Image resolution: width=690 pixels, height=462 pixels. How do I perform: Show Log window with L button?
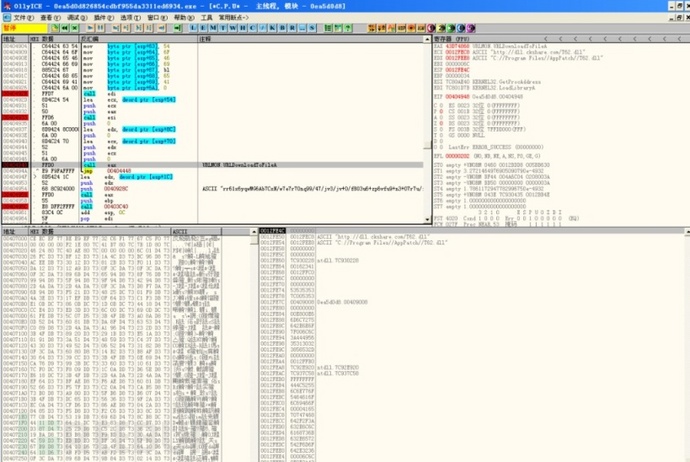click(x=193, y=28)
